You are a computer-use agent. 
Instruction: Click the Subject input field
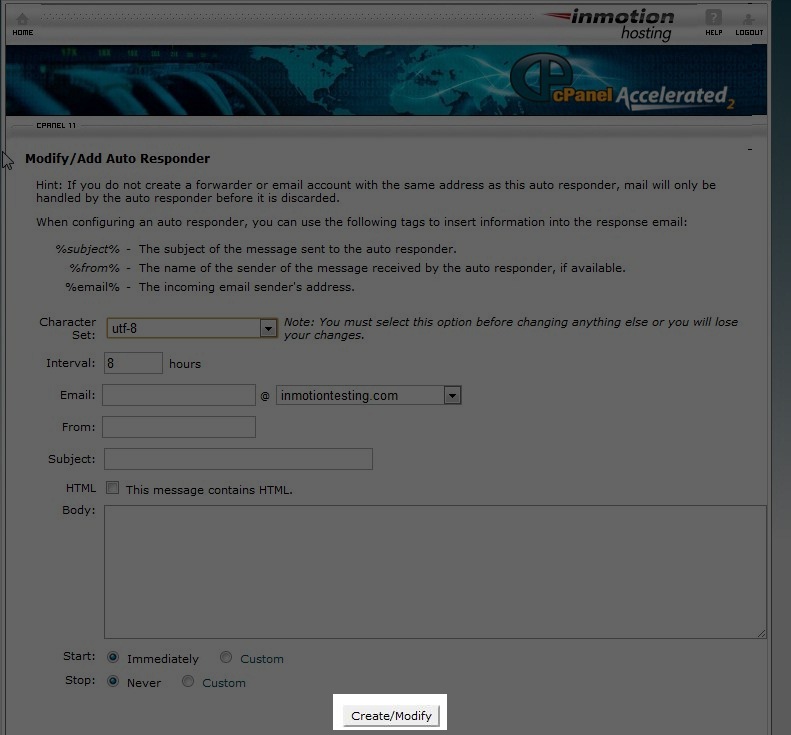click(238, 459)
